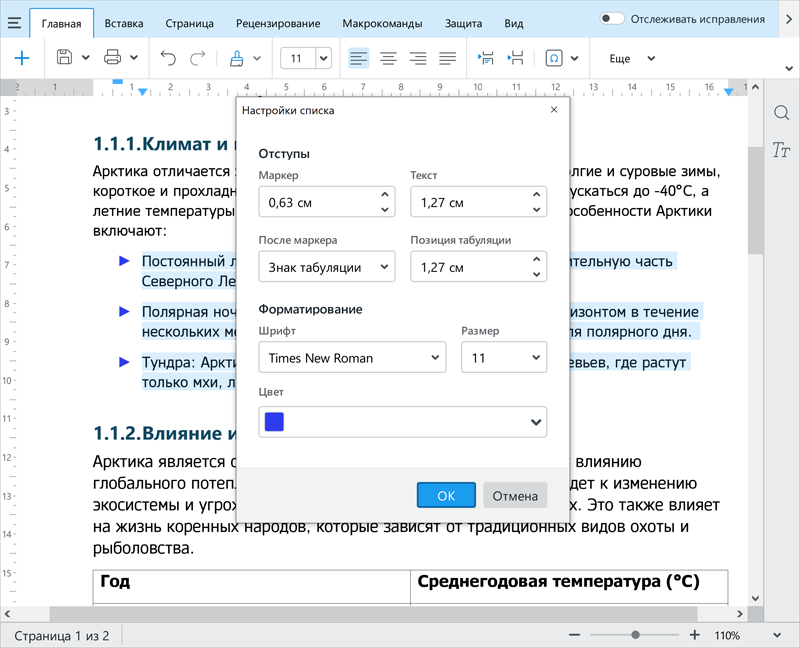Screen dimensions: 800x648
Task: Open the blue marker color picker
Action: point(403,422)
